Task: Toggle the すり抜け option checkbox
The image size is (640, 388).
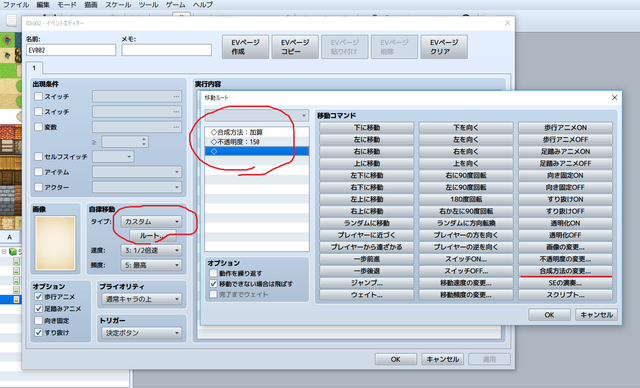Action: point(38,333)
